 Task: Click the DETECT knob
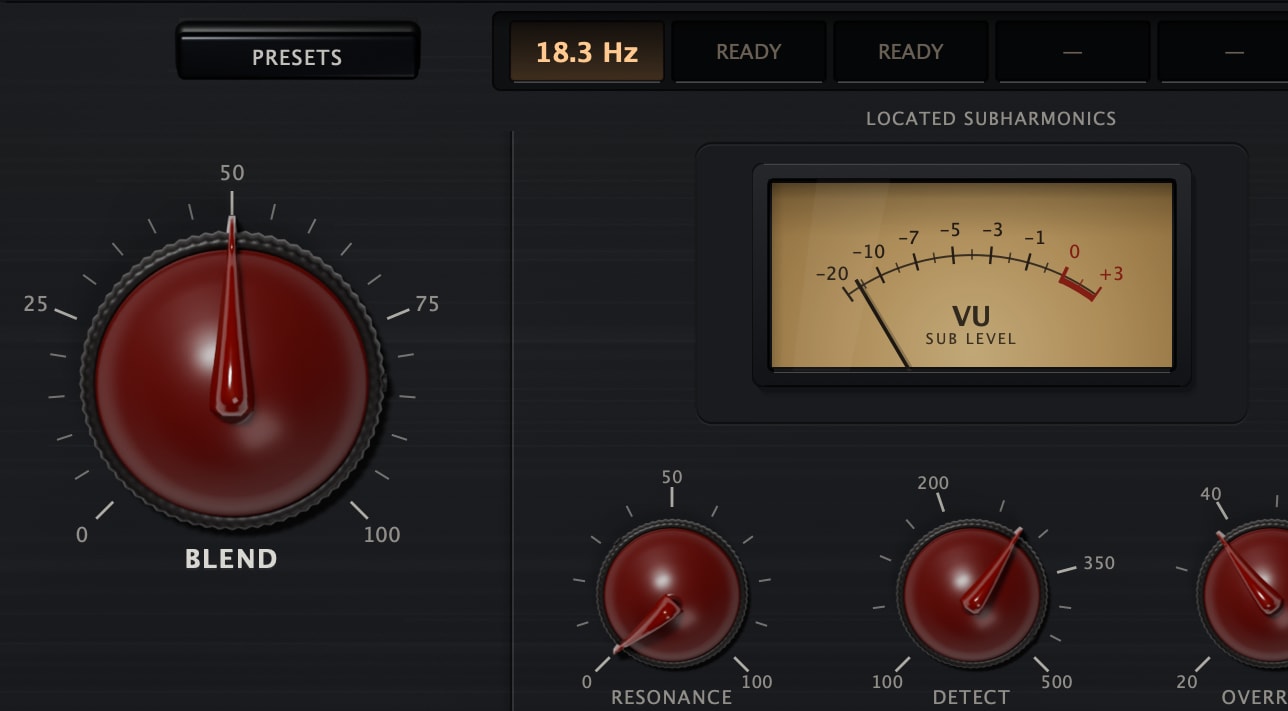[971, 597]
